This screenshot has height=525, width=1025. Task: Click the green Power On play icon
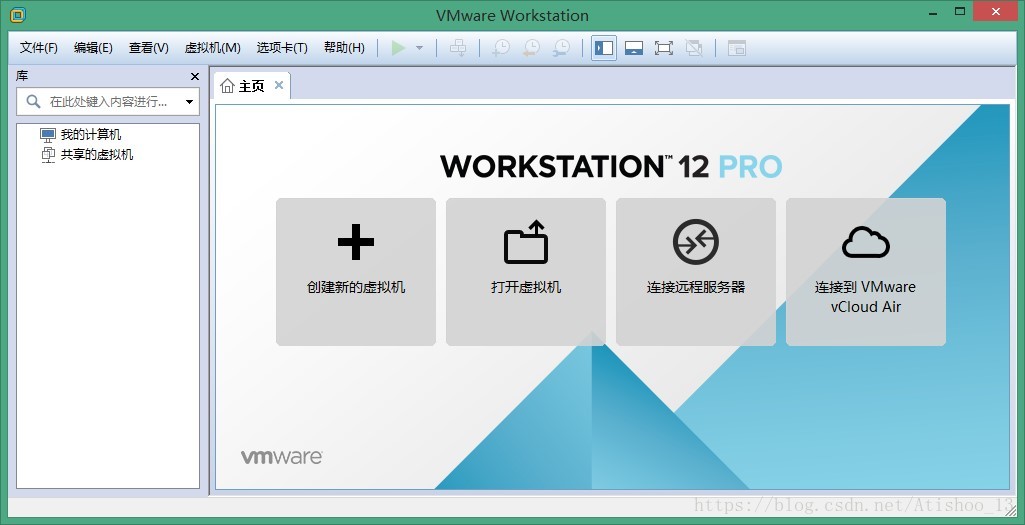pos(398,48)
